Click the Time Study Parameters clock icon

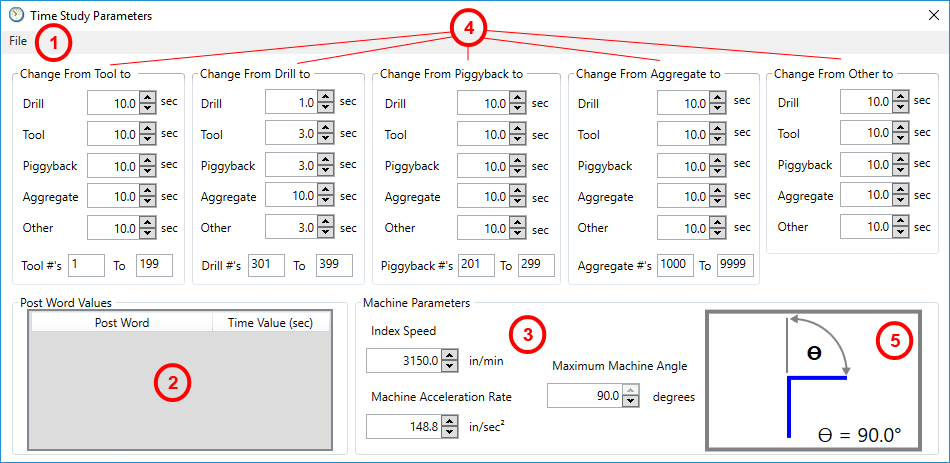(x=15, y=15)
